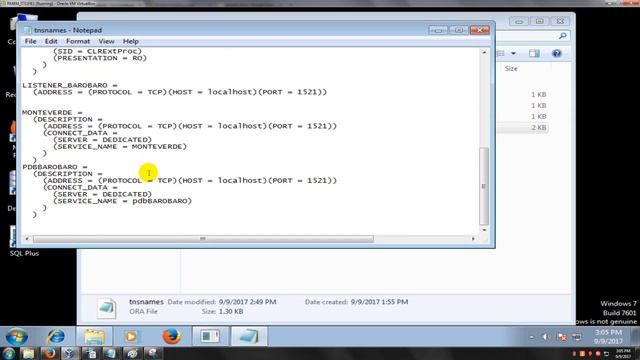Open the host Start button on bottom taskbar
This screenshot has width=640, height=360.
9,353
